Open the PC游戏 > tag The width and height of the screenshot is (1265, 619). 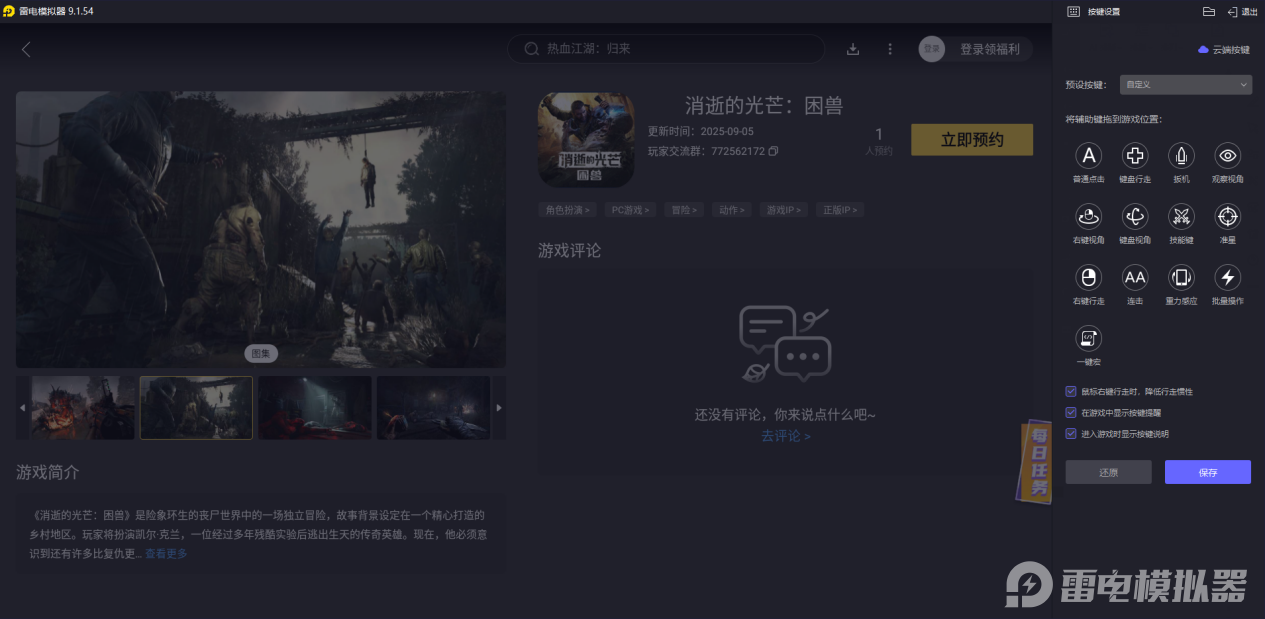click(630, 210)
